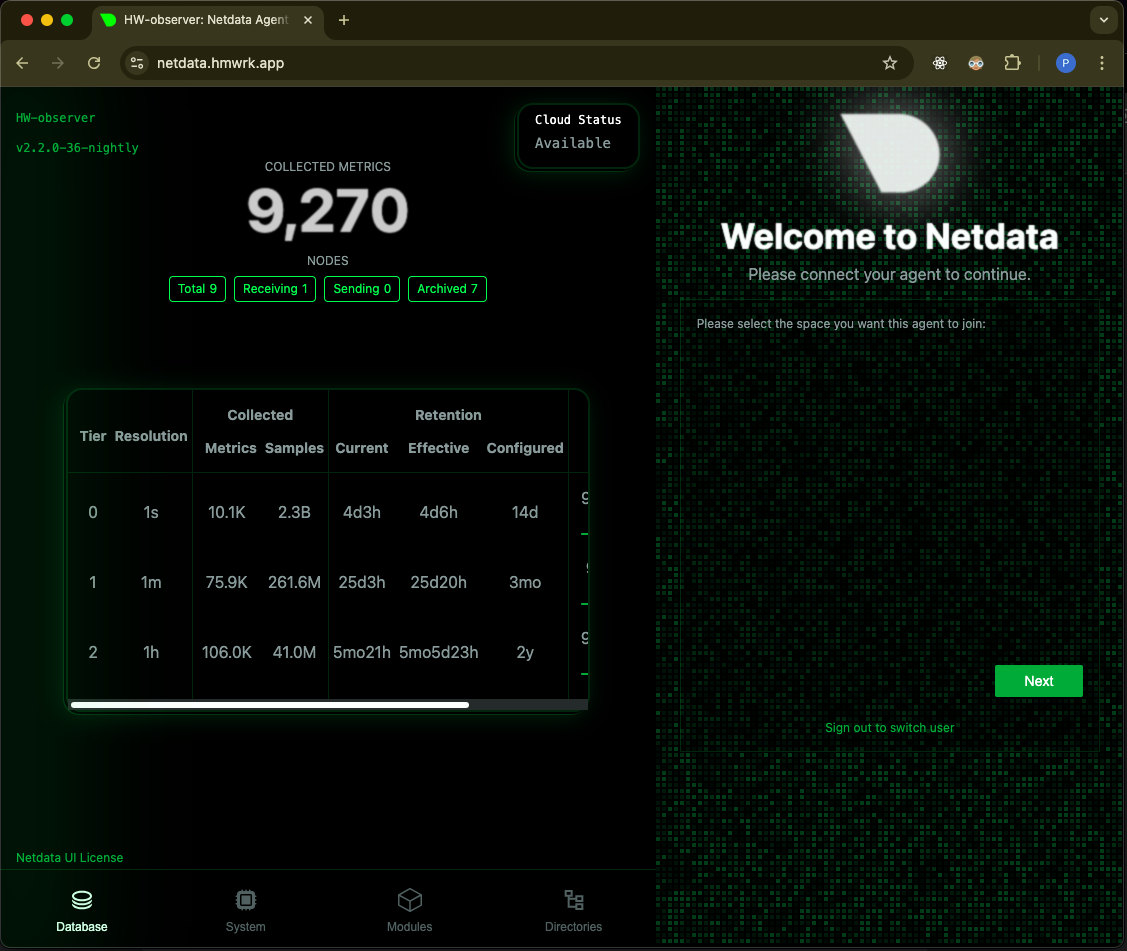
Task: Go back with the browser back arrow
Action: click(22, 63)
